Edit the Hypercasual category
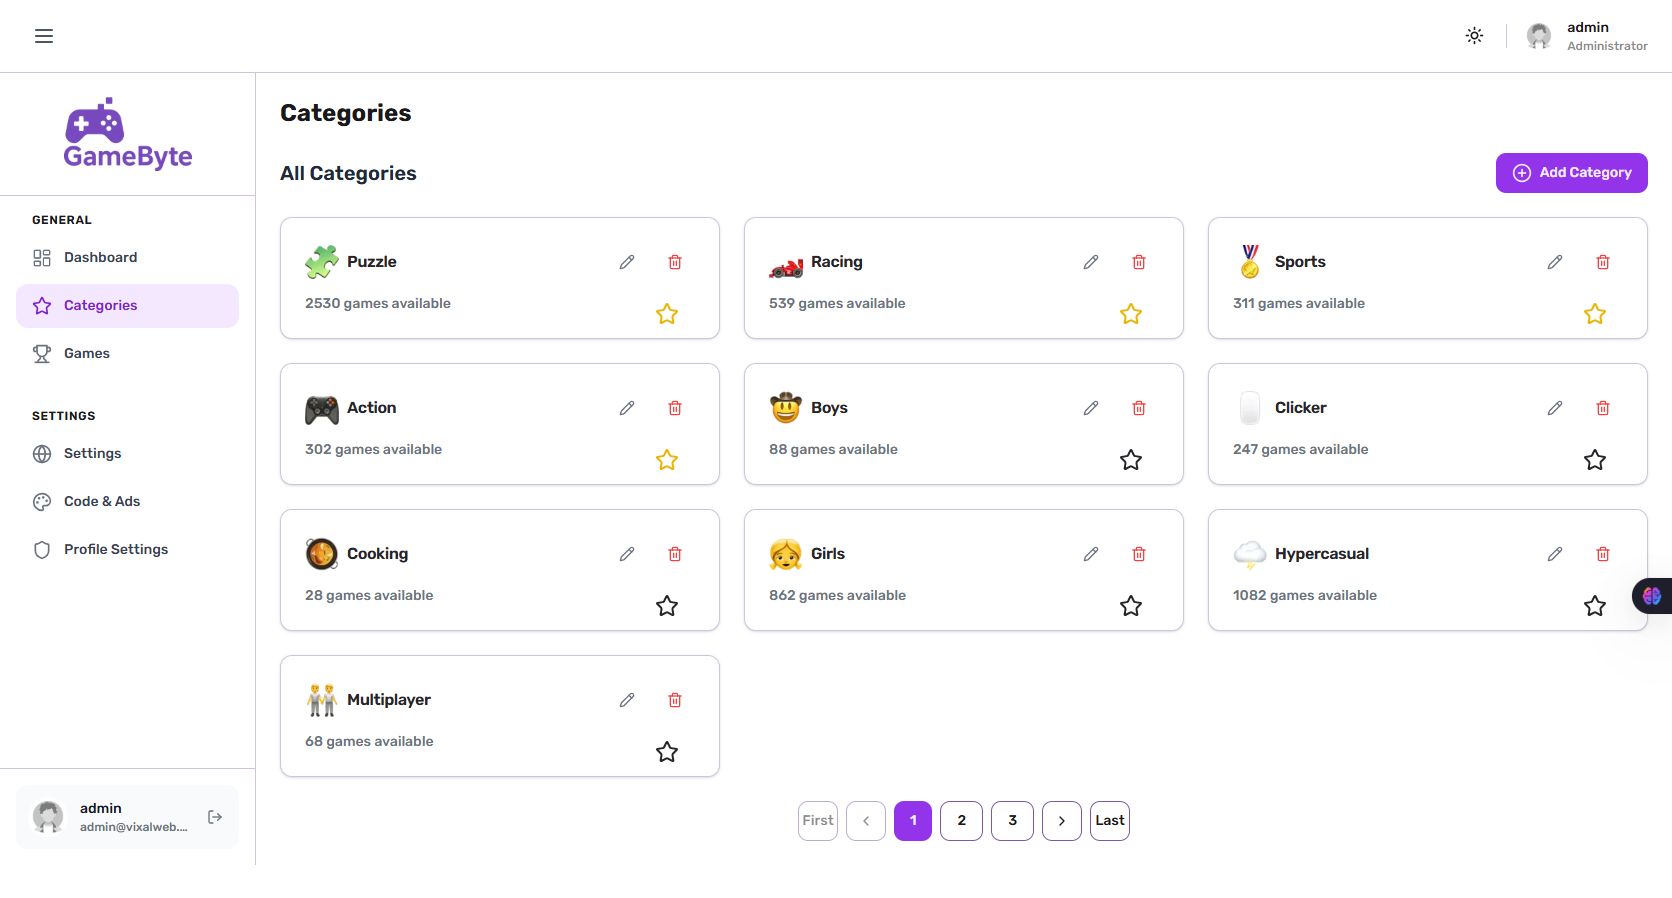 tap(1555, 554)
